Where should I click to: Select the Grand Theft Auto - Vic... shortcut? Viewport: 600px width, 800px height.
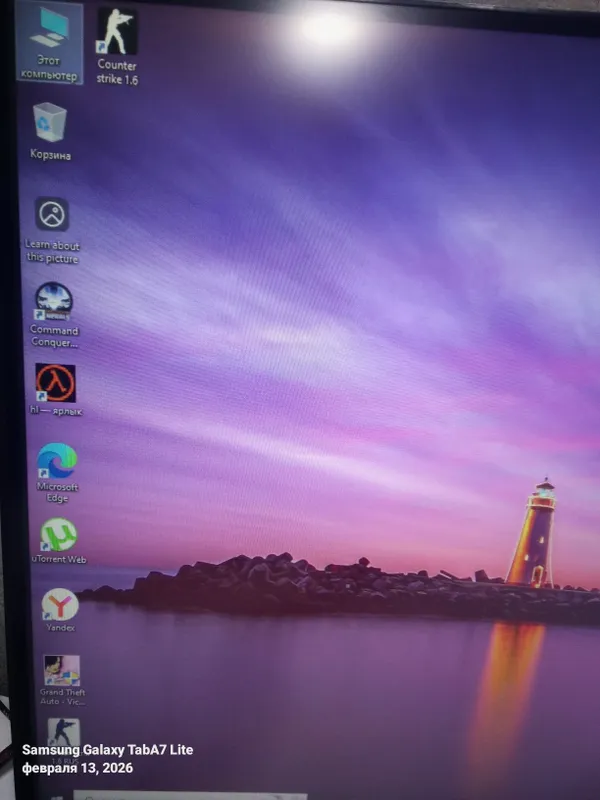coord(62,681)
